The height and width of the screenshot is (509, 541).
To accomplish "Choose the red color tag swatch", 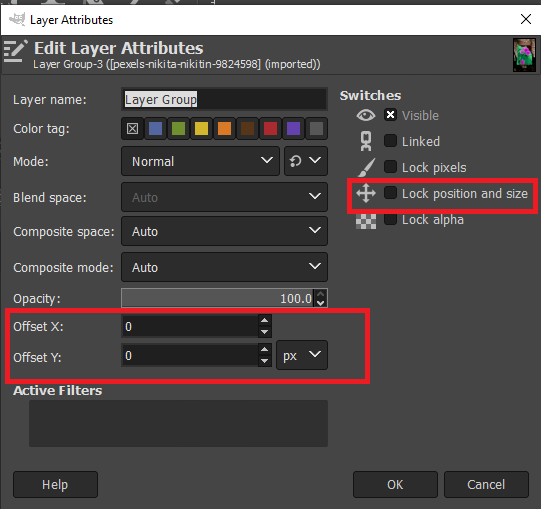I will click(270, 129).
